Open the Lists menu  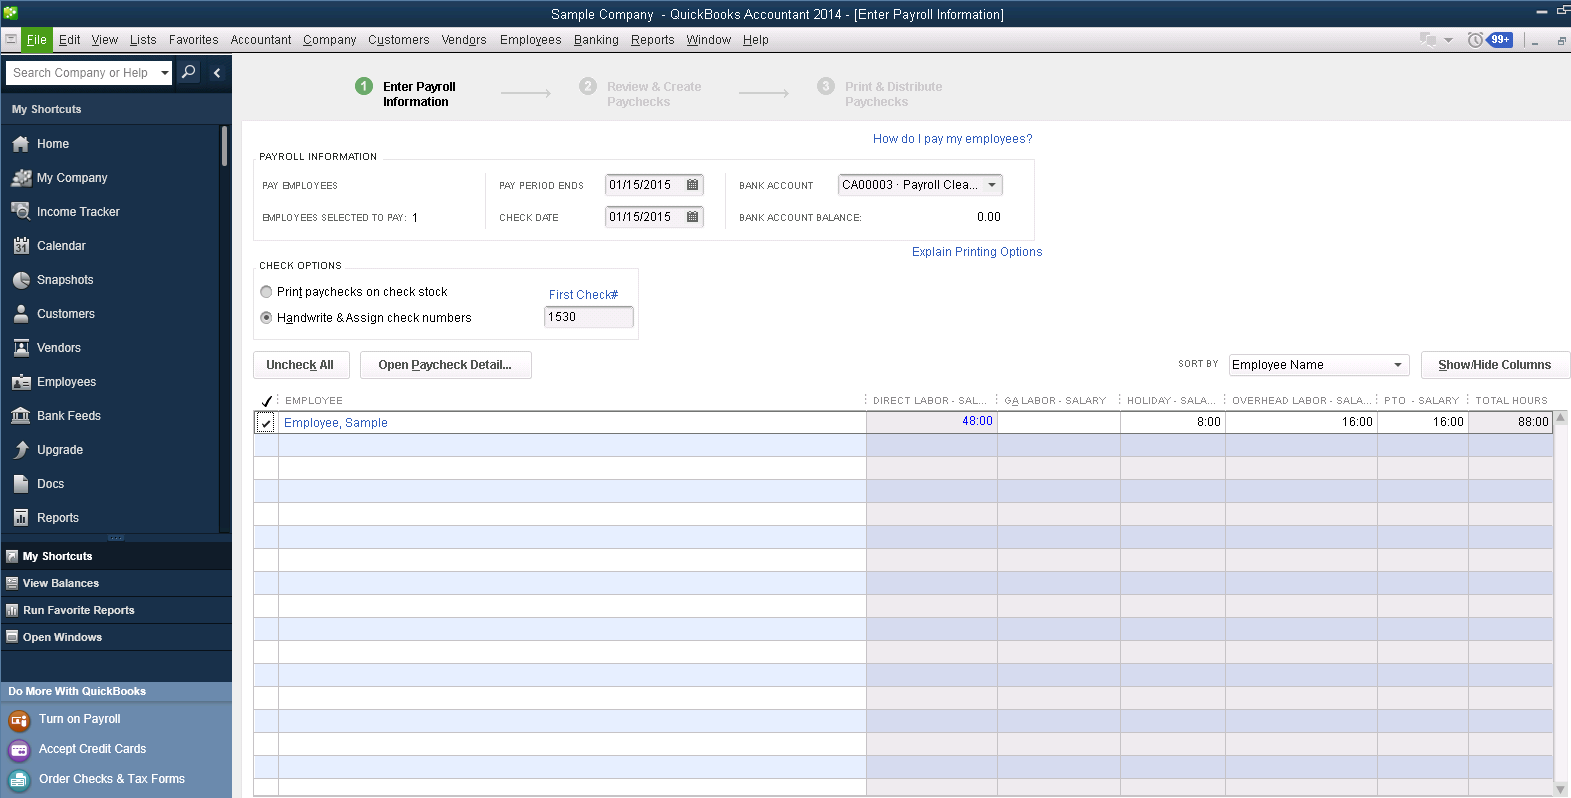pos(143,40)
